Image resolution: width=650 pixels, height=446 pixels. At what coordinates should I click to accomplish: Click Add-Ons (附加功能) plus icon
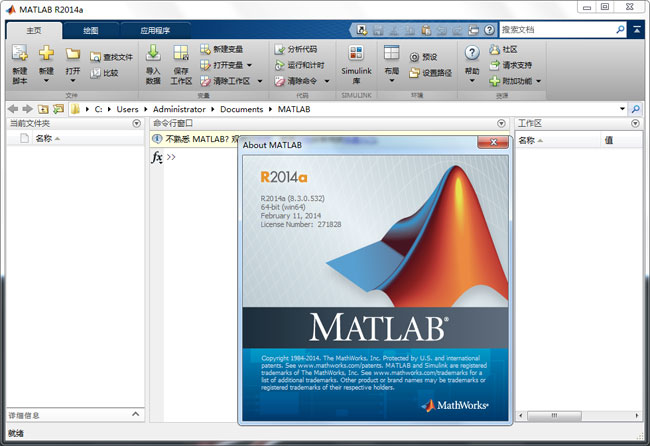coord(495,81)
